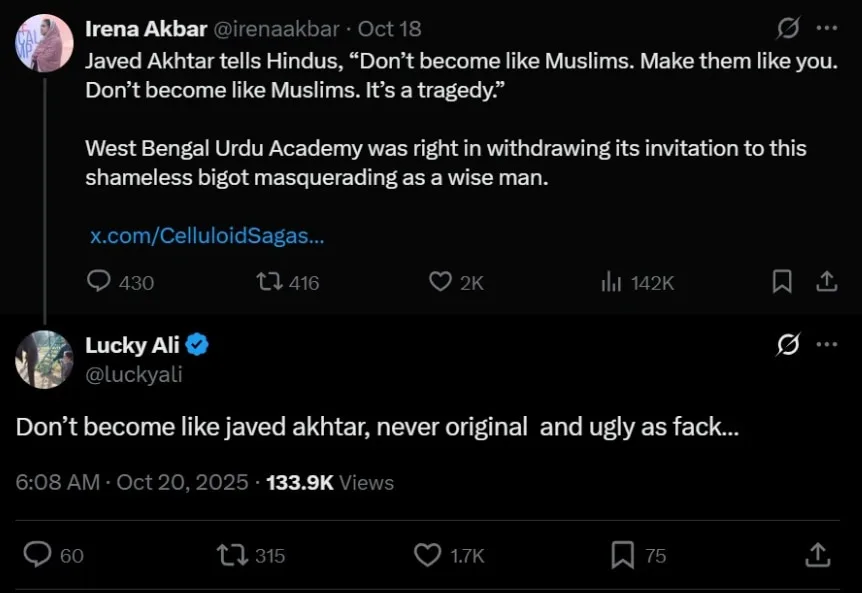Reply to Irena Akbar's tweet

click(x=99, y=282)
